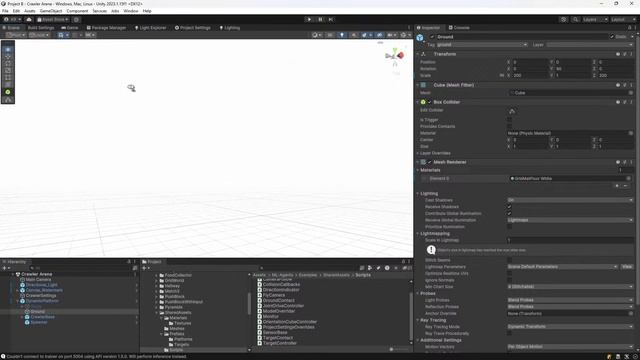Screen dimensions: 640x360
Task: Click the Edit Collider button icon
Action: pos(512,111)
